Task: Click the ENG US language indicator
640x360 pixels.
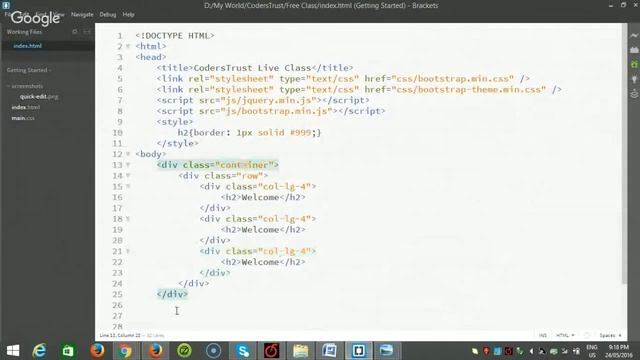Action: 592,351
